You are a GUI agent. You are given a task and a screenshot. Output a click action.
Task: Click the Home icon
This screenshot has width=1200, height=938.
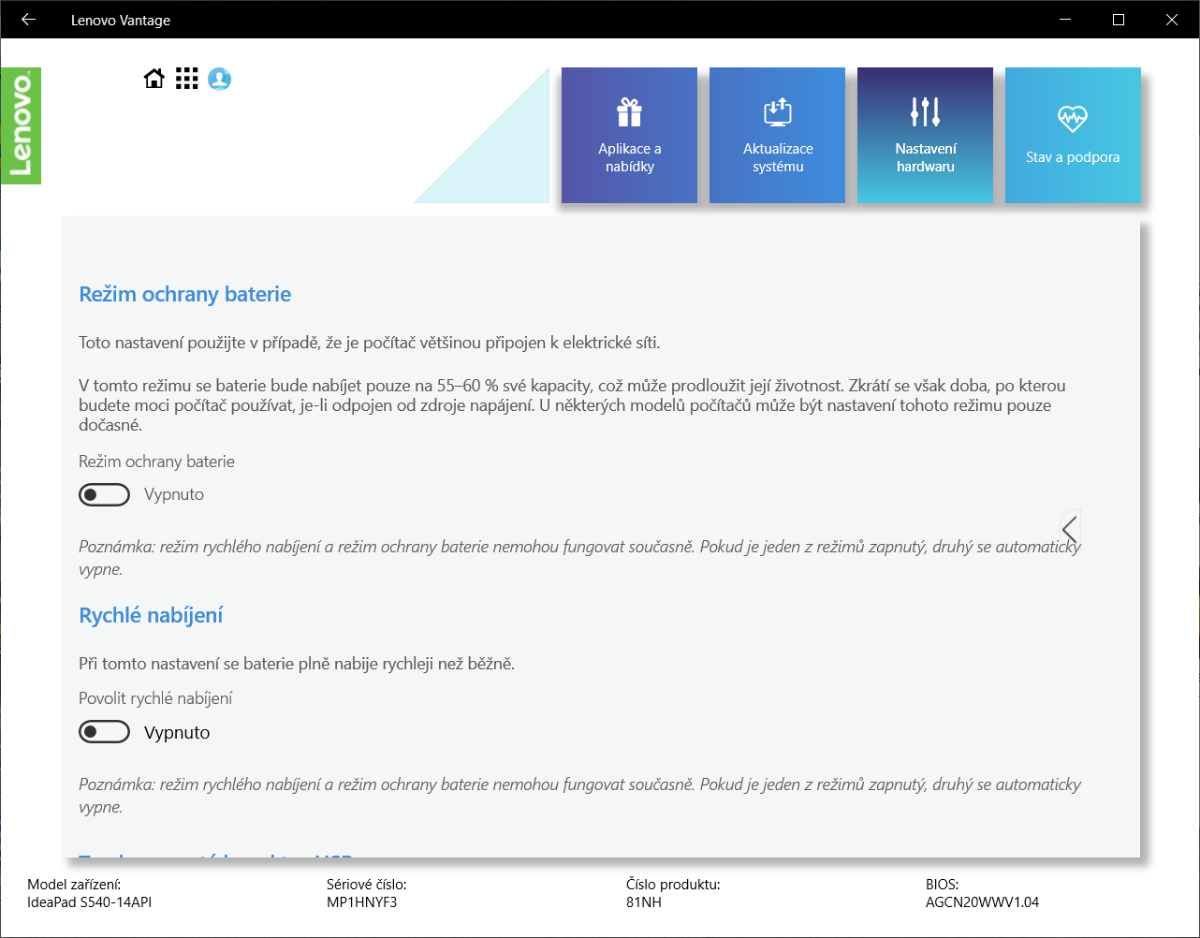coord(154,79)
